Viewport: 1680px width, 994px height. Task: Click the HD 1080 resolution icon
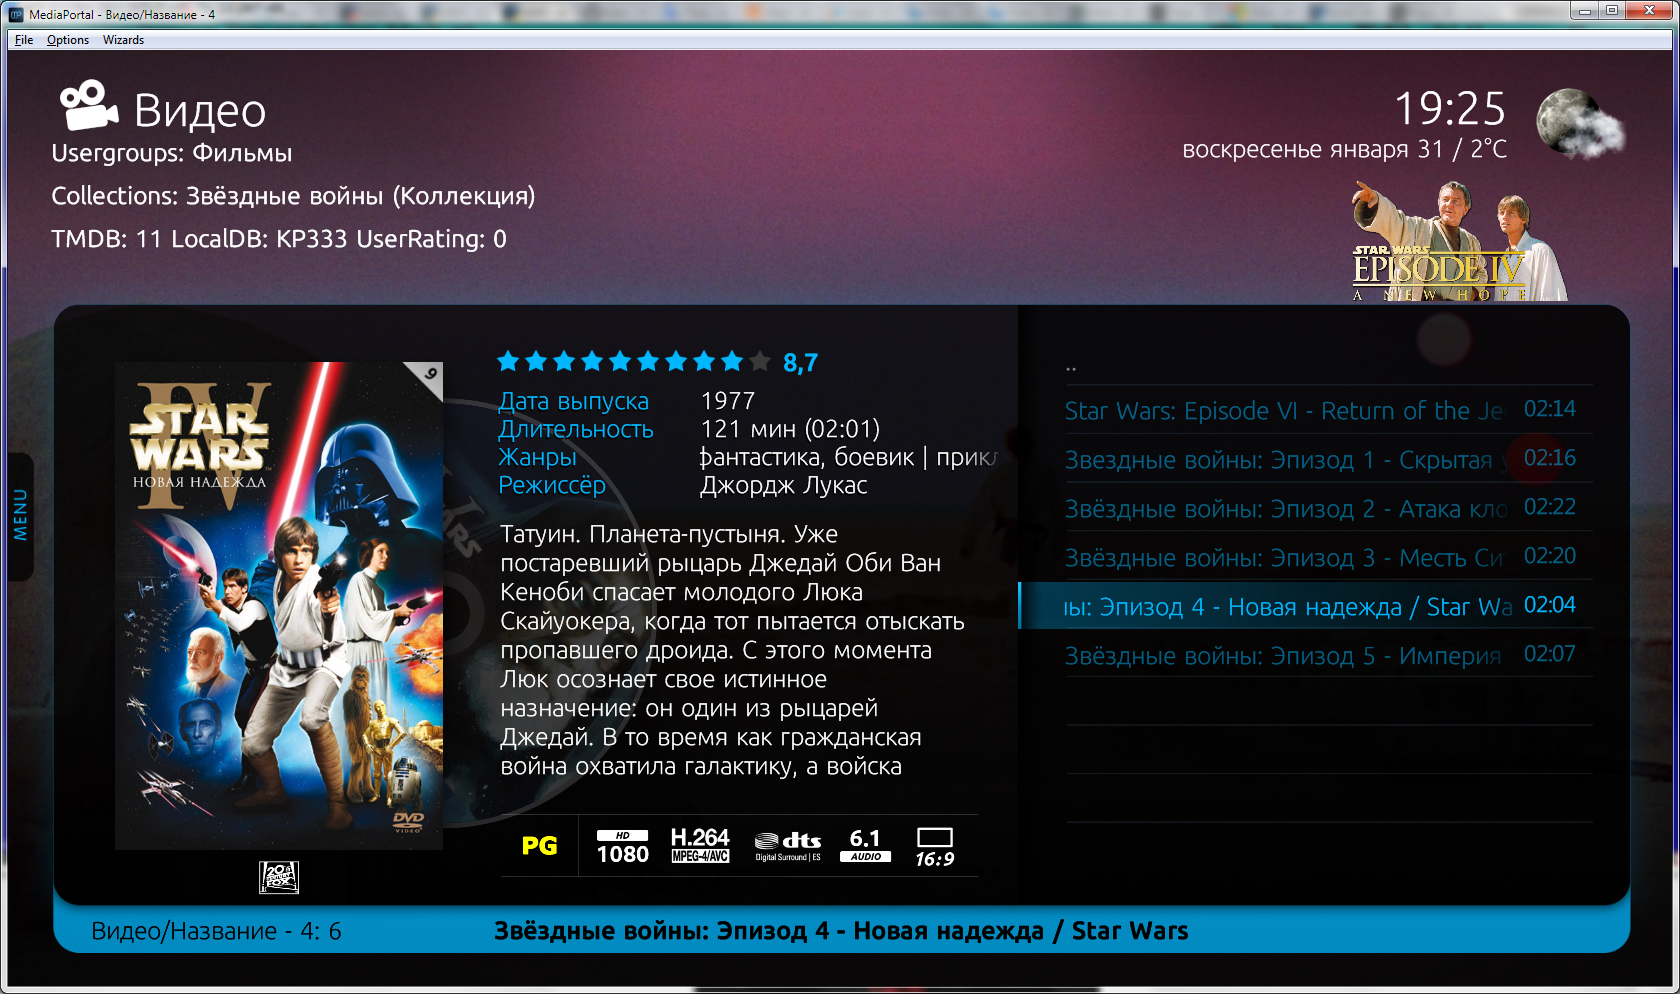pos(623,846)
